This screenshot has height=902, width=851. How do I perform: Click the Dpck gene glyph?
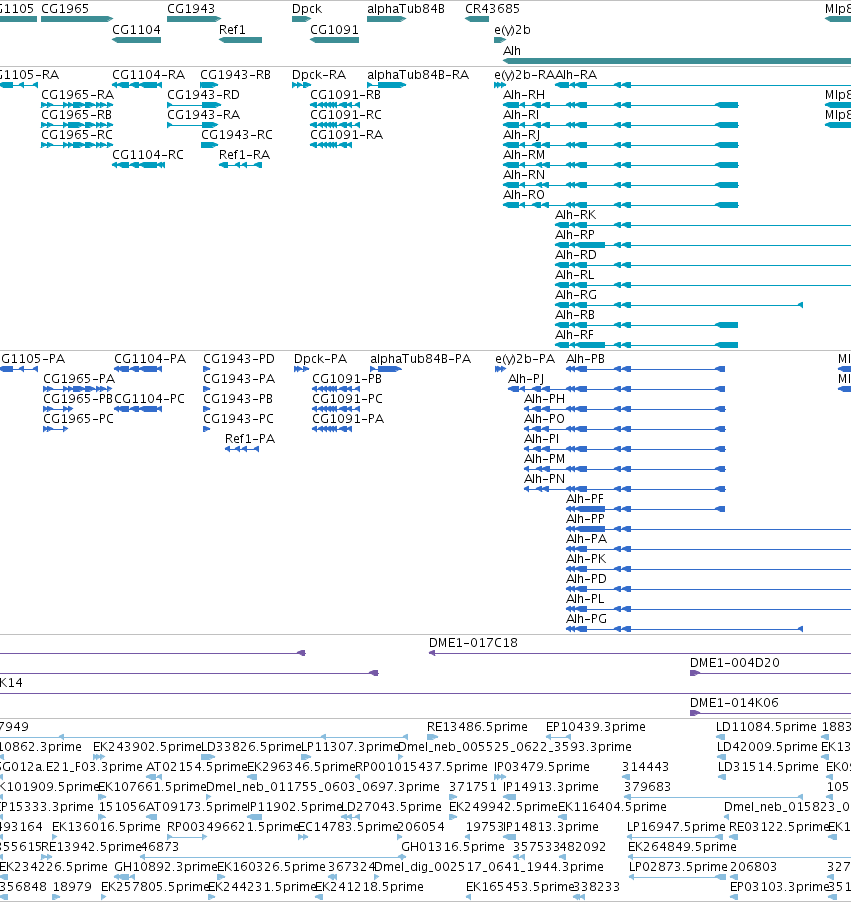click(302, 19)
